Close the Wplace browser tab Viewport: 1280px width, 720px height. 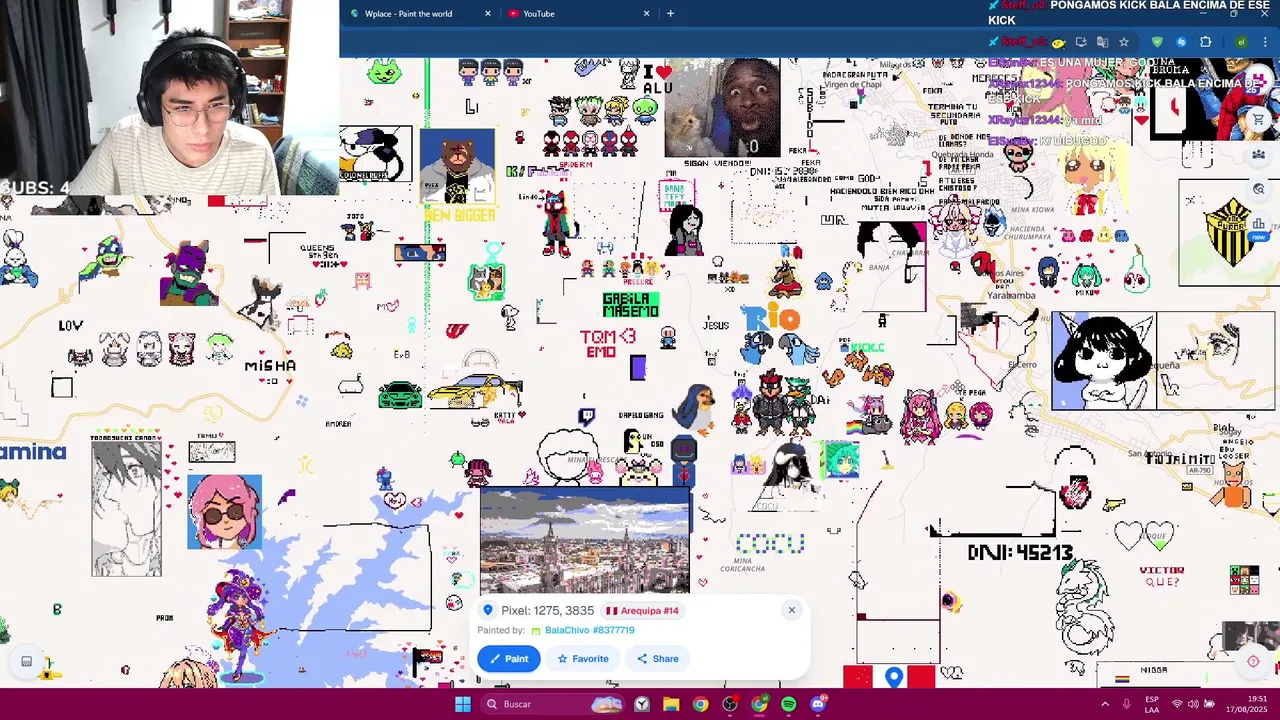(x=488, y=13)
